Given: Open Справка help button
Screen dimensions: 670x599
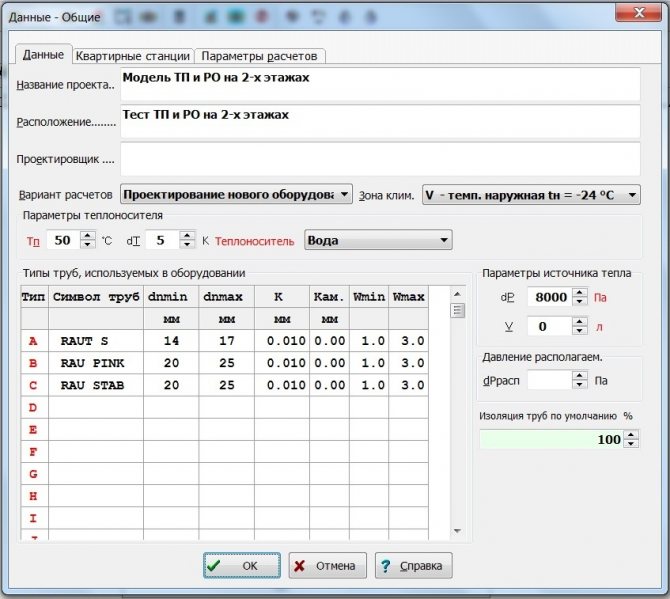Looking at the screenshot, I should click(x=414, y=565).
